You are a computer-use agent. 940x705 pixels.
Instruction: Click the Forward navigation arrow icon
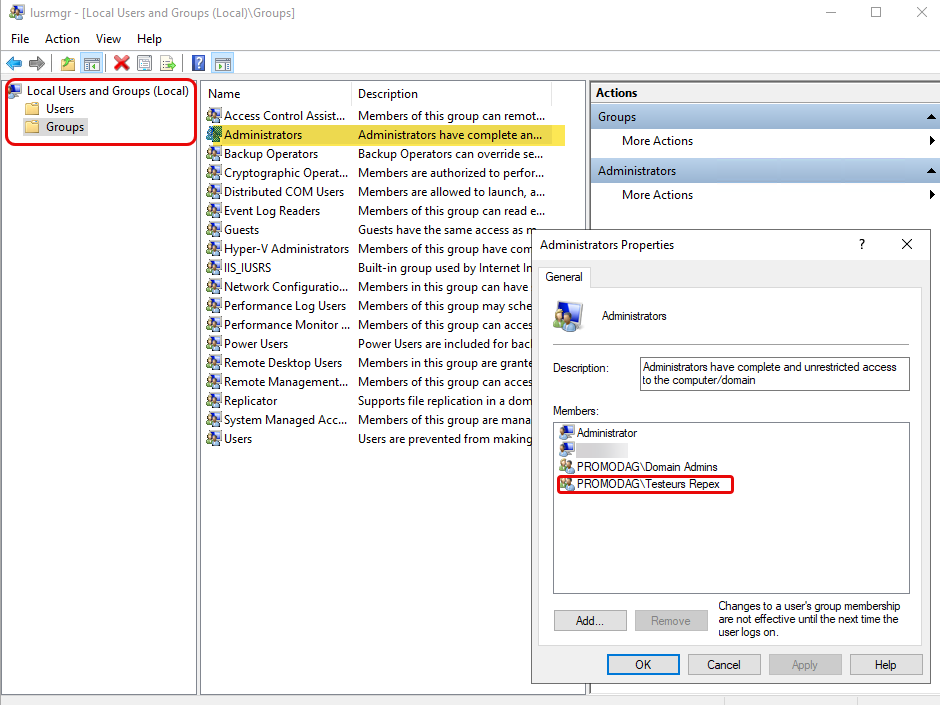37,63
